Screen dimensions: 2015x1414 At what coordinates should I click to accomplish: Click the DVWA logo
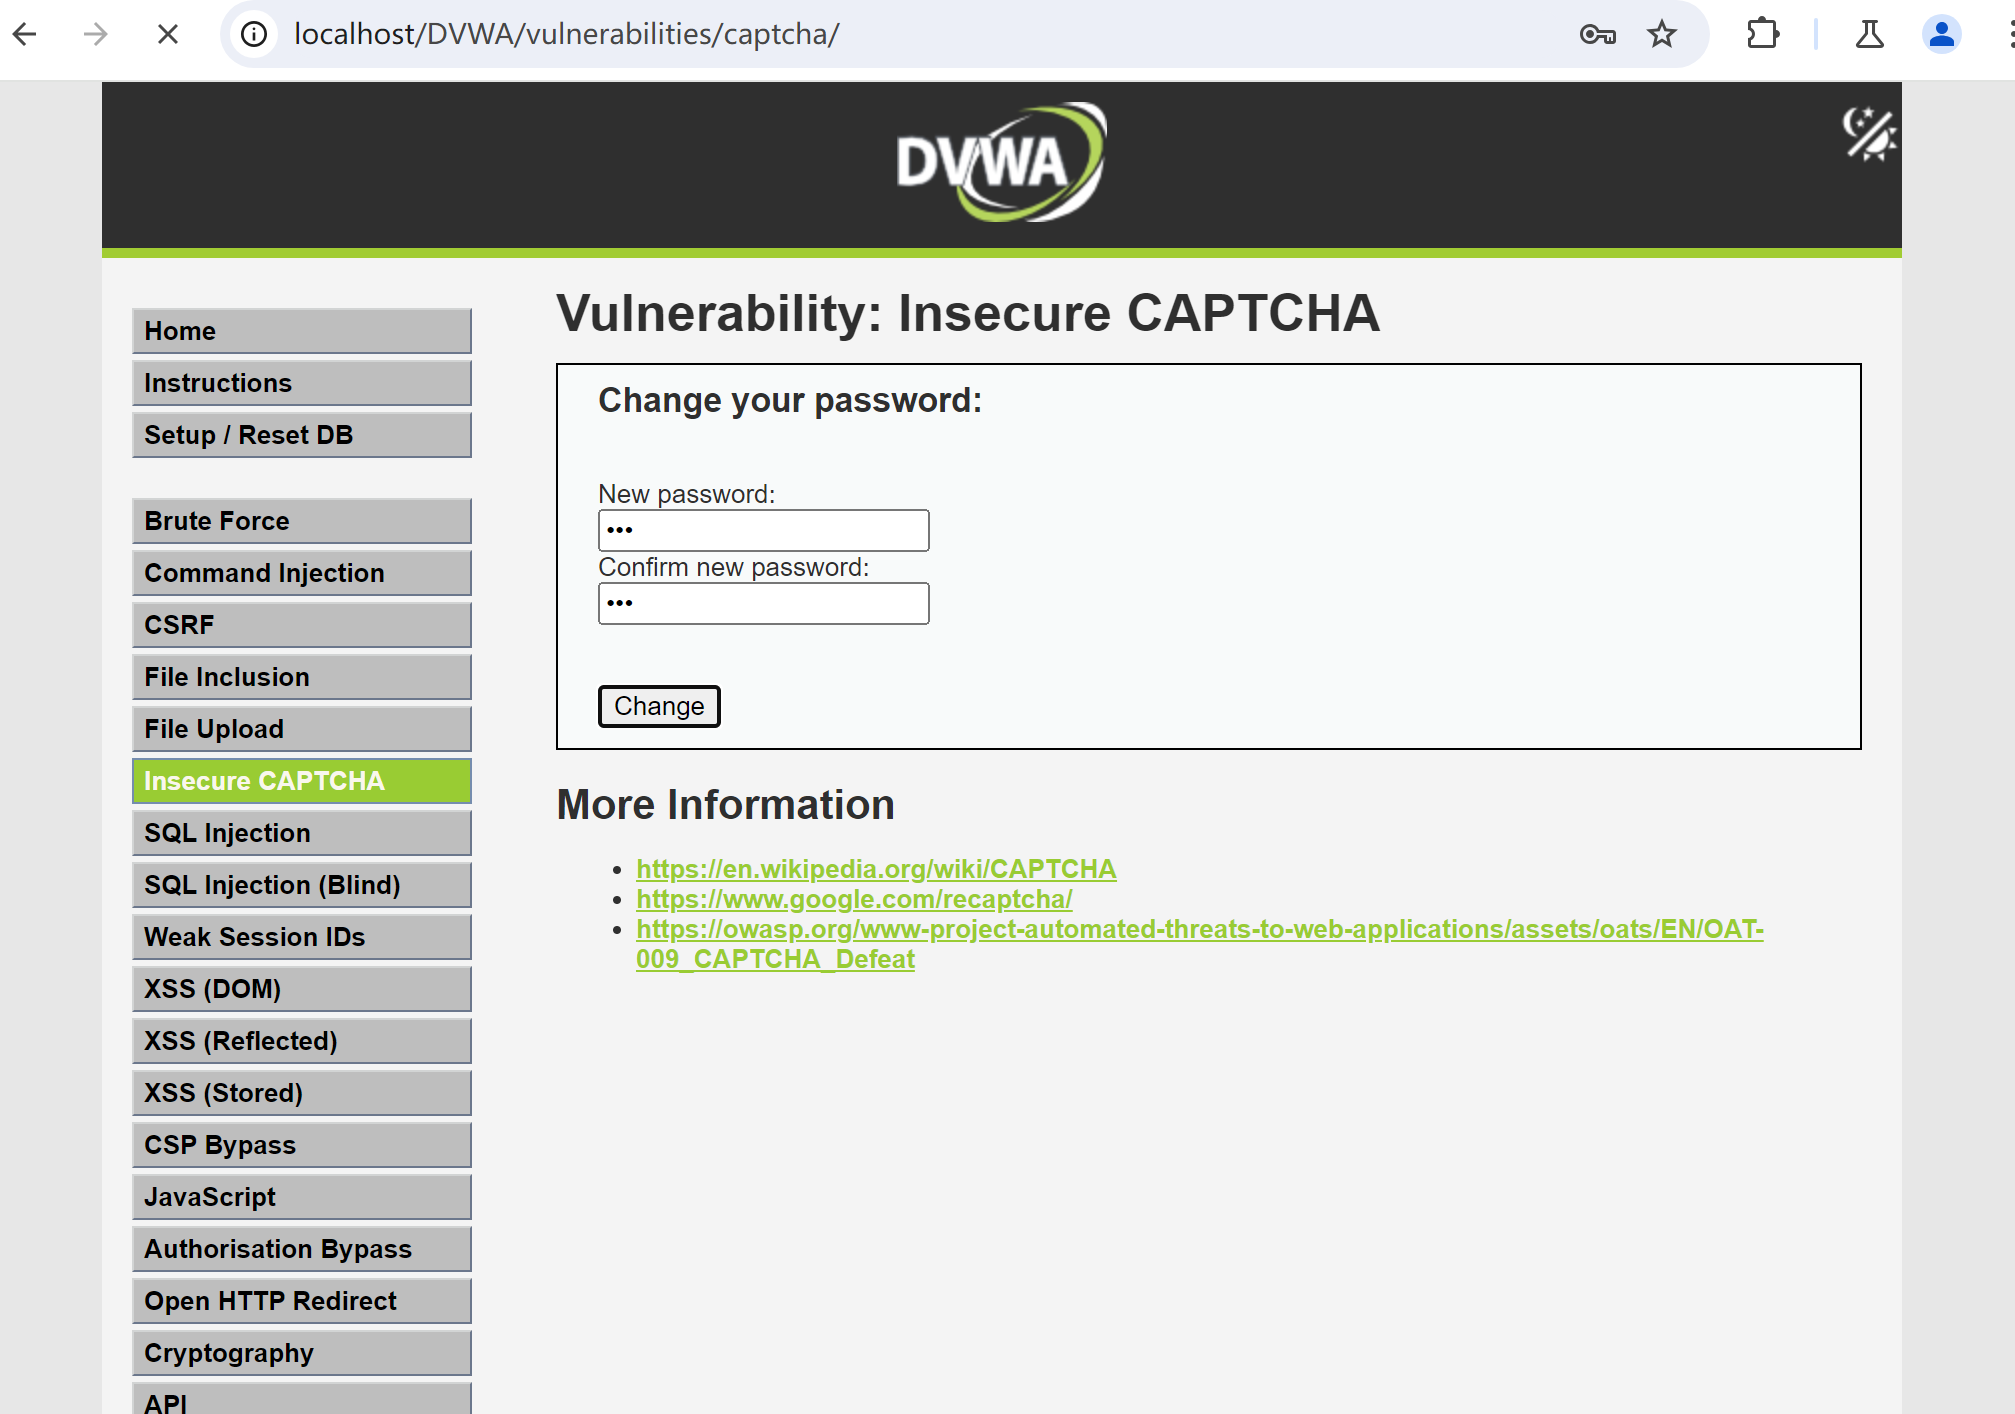1001,162
